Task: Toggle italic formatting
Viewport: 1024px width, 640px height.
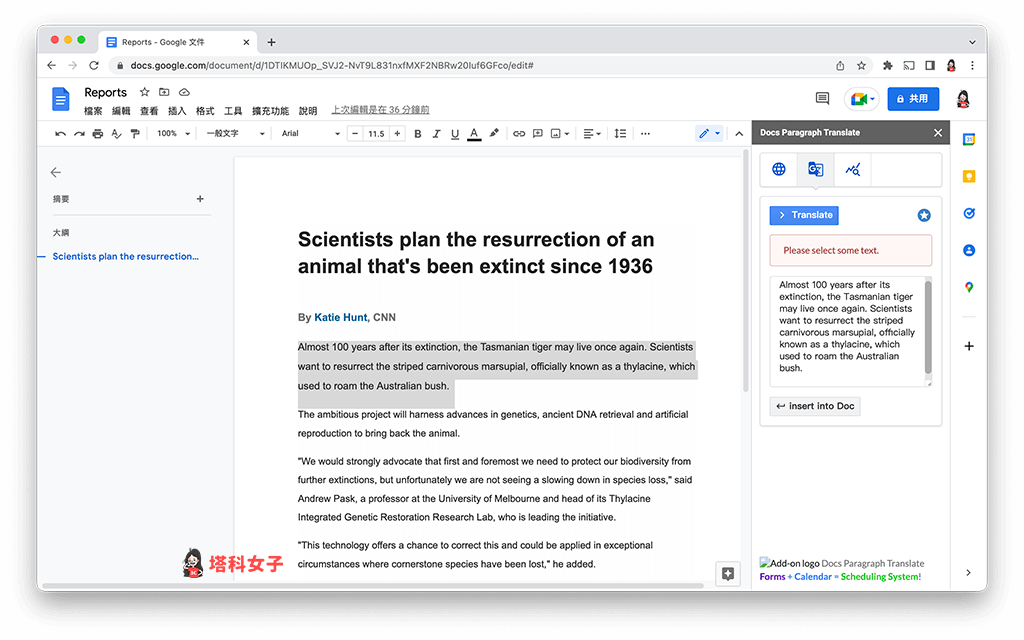Action: pos(436,134)
